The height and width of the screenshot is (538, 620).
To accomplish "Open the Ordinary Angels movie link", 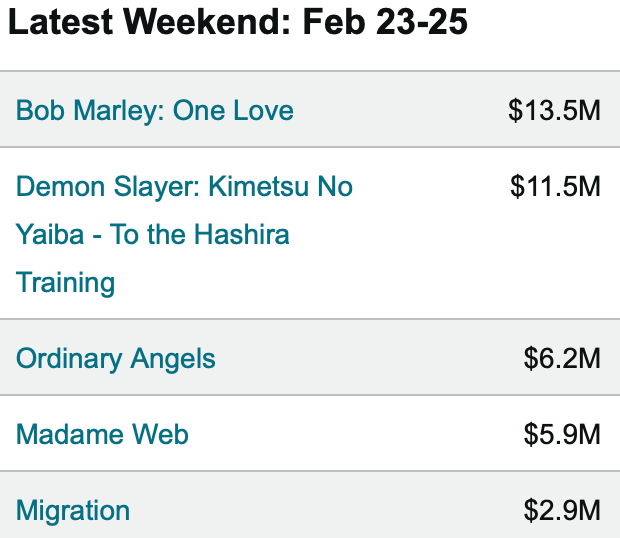I will pos(115,359).
